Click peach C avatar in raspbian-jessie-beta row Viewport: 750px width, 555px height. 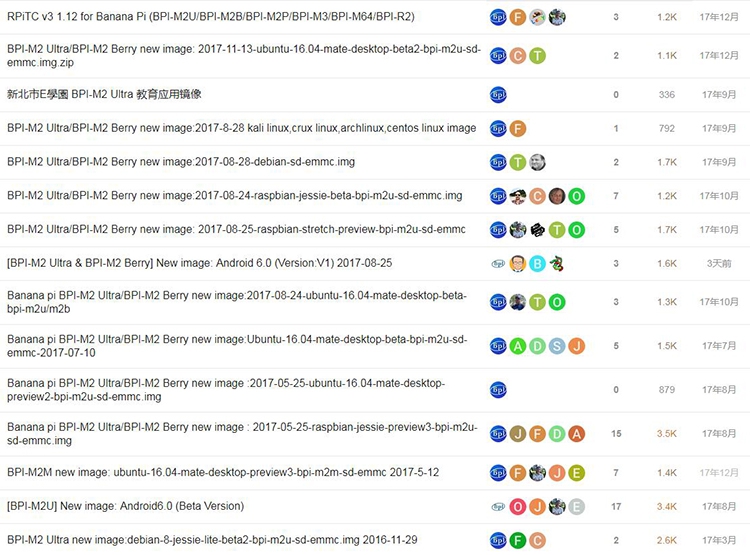(537, 196)
